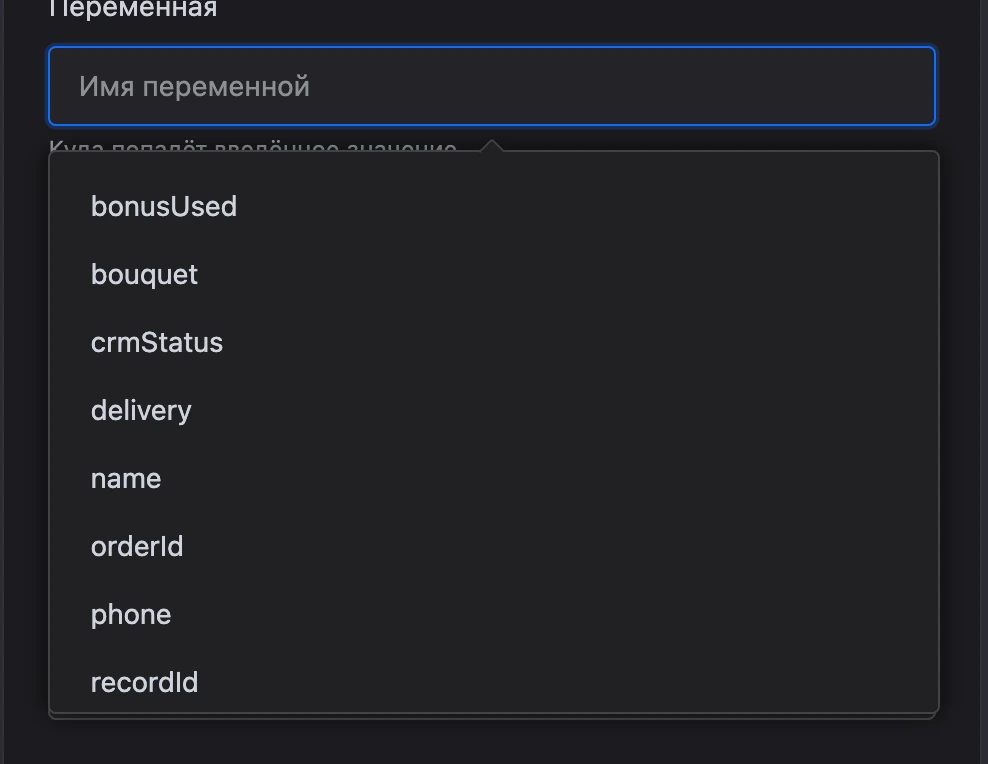Use delivery as the variable name

pyautogui.click(x=493, y=411)
